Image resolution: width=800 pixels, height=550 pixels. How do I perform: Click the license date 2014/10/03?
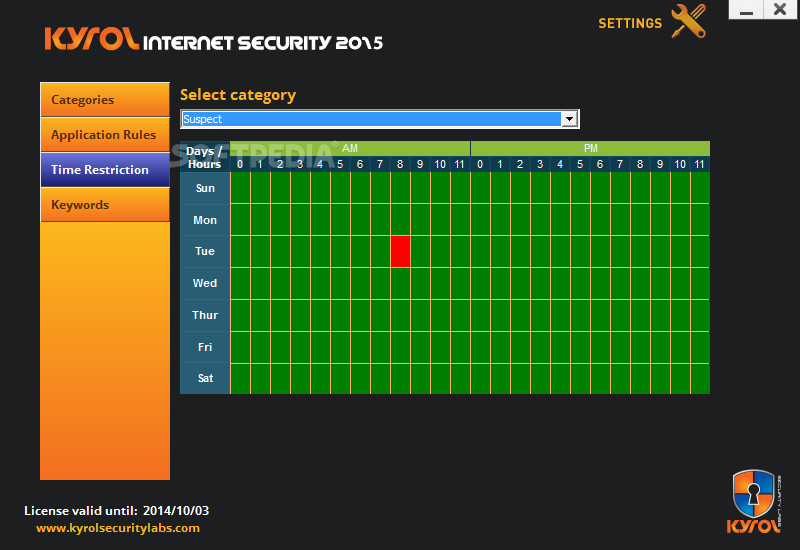click(x=176, y=511)
